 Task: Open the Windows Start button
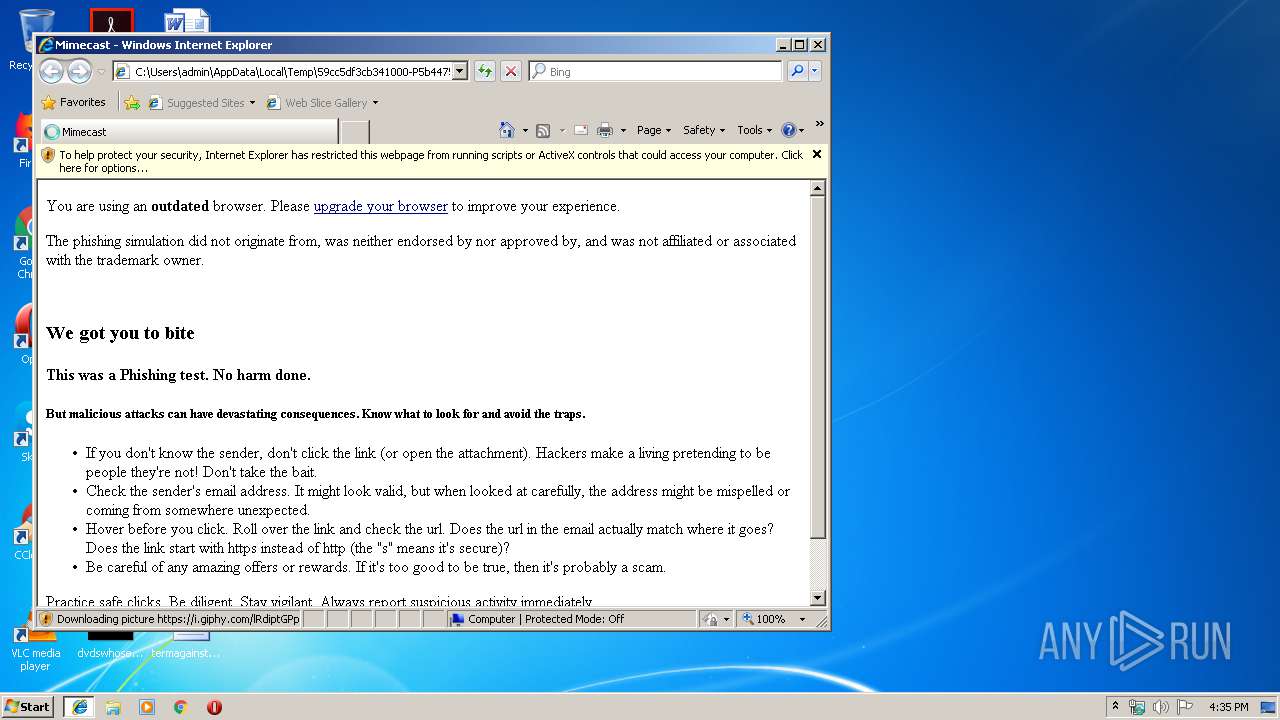(27, 706)
